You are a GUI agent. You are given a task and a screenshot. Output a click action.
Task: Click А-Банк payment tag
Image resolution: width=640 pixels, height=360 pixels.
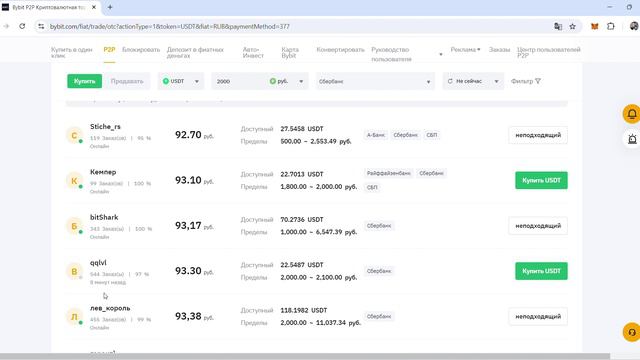coord(376,135)
